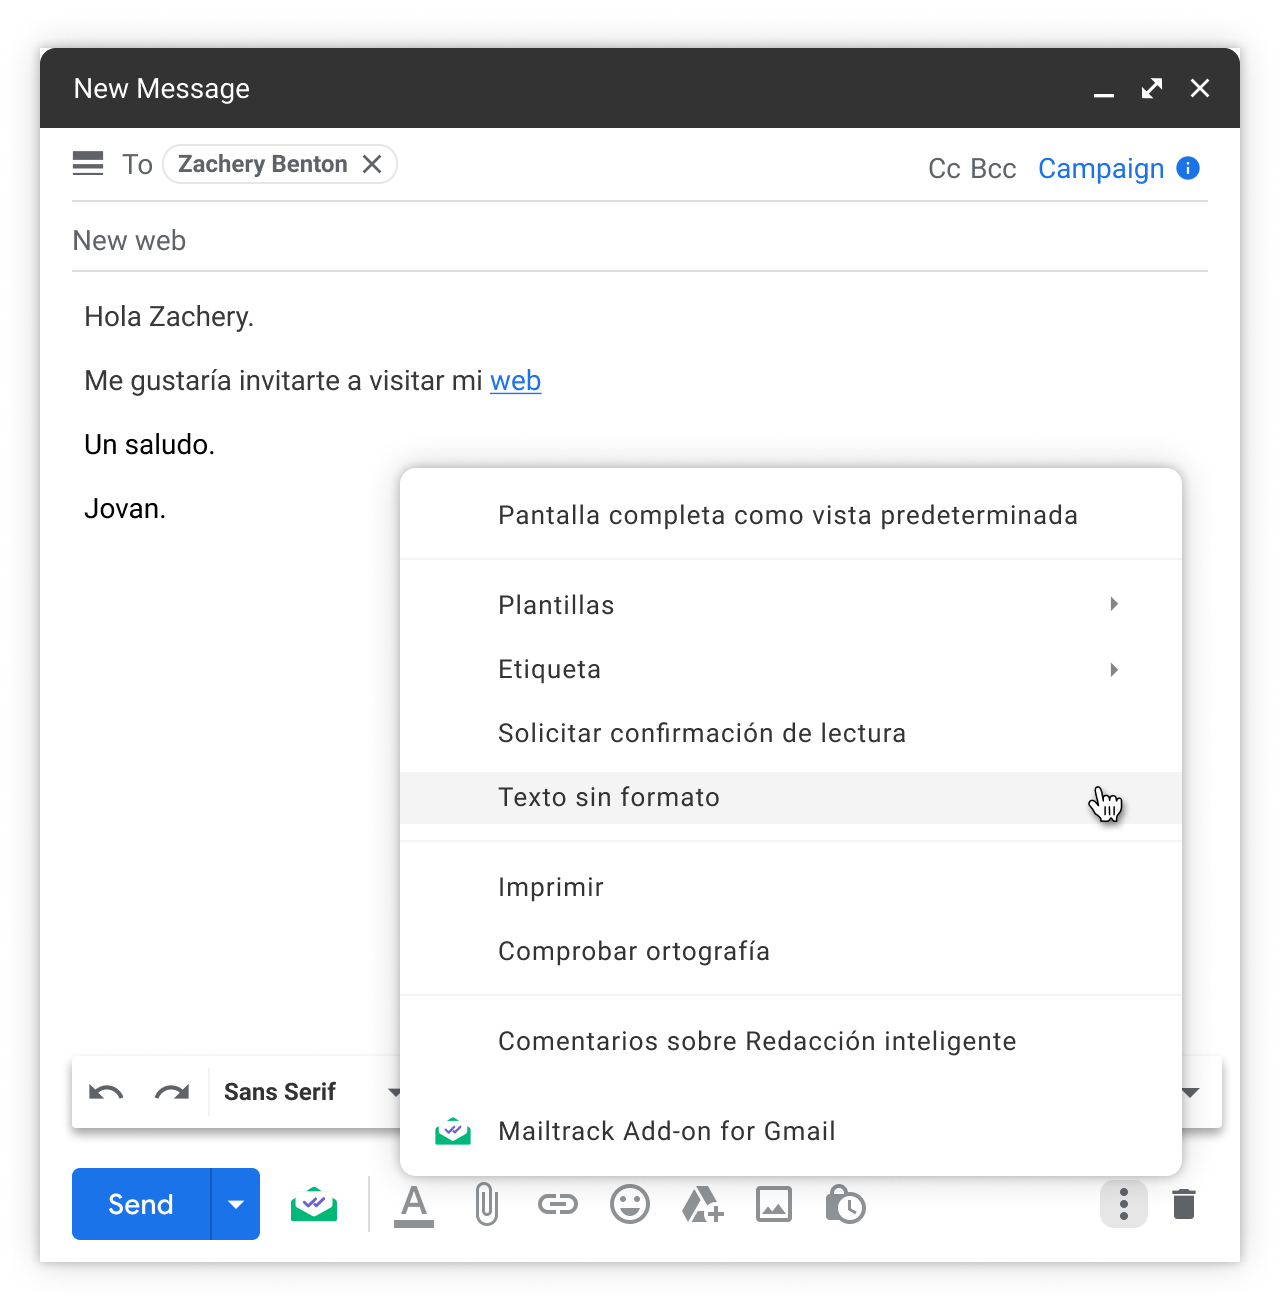The width and height of the screenshot is (1280, 1308).
Task: Toggle confidential mode lock-clock icon
Action: click(845, 1204)
